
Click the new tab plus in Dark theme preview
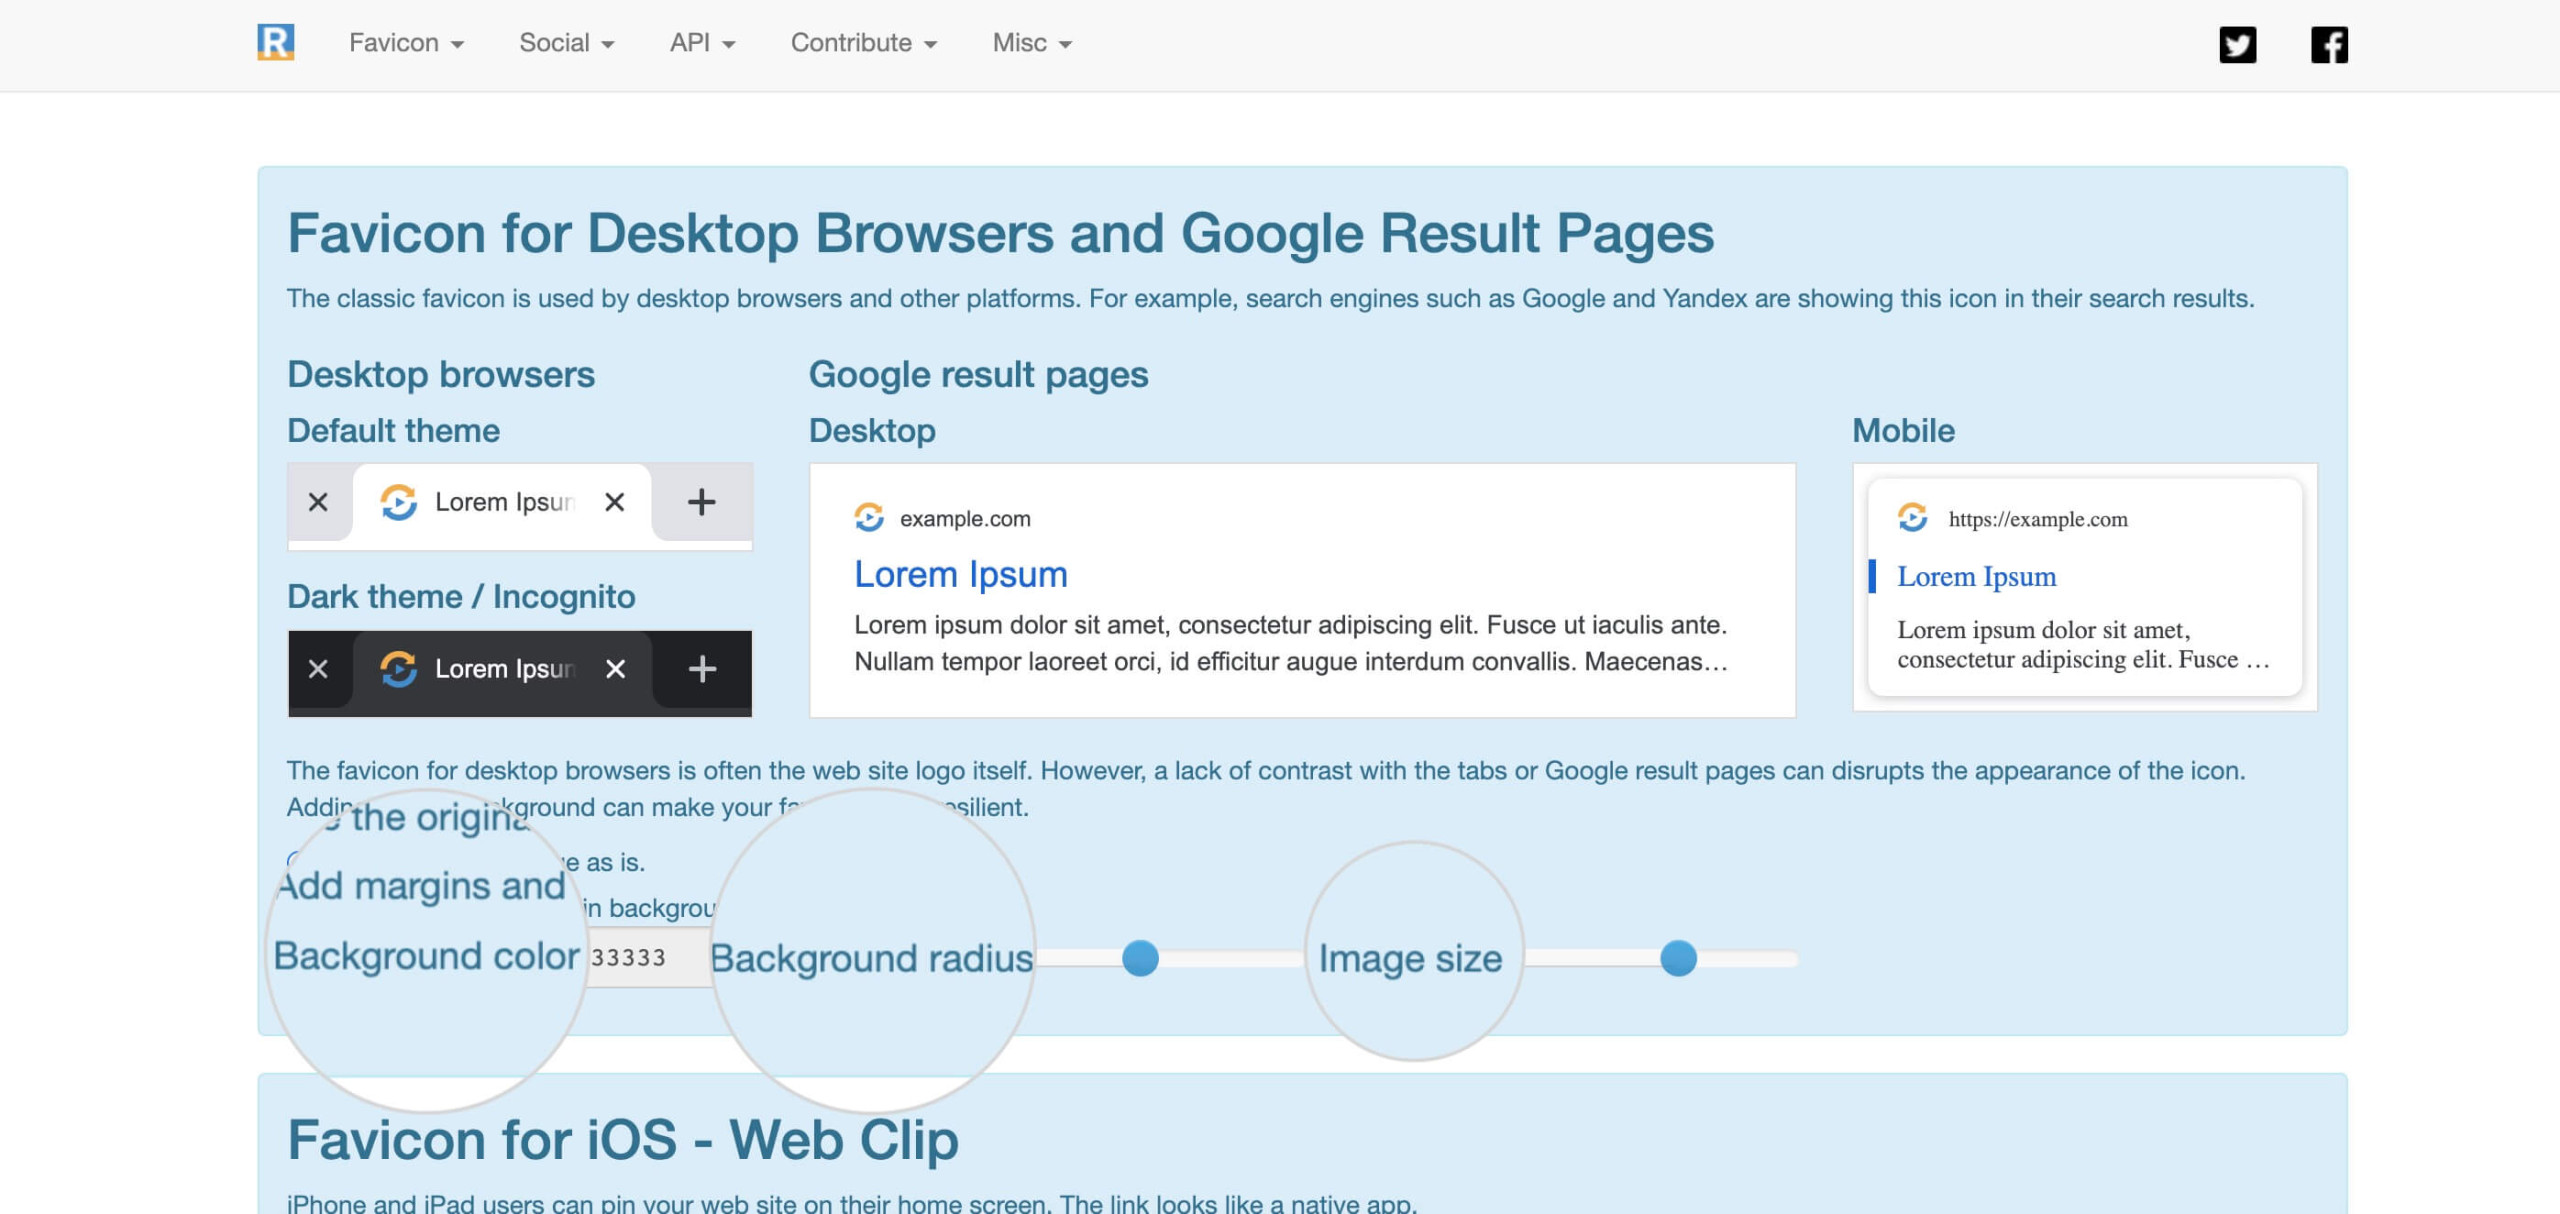703,669
